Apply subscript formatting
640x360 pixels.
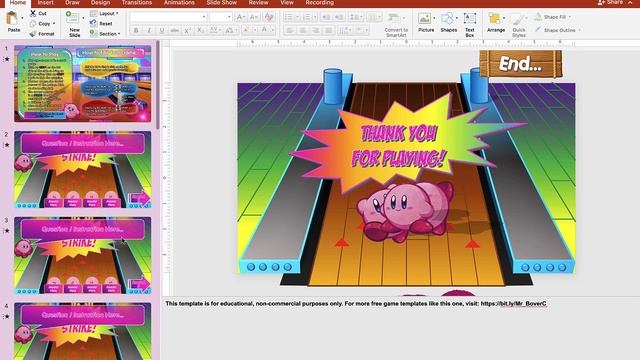[x=200, y=30]
